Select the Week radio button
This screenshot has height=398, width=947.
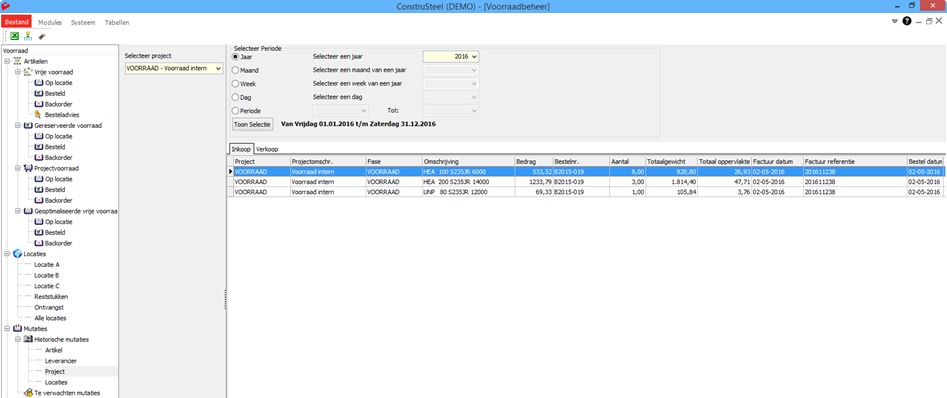(x=236, y=83)
